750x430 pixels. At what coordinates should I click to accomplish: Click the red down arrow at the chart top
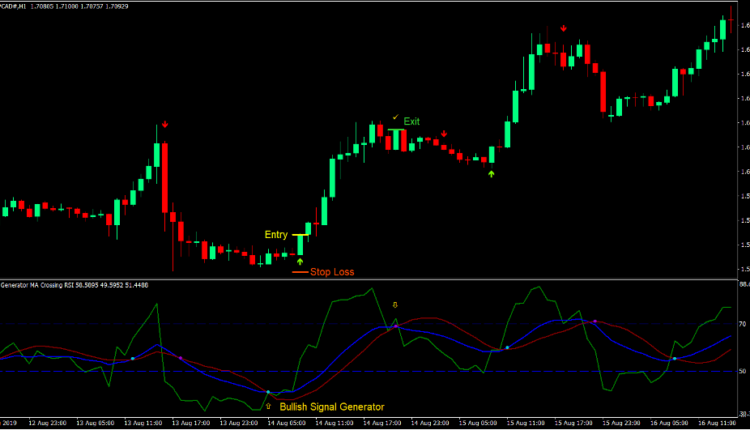tap(564, 28)
